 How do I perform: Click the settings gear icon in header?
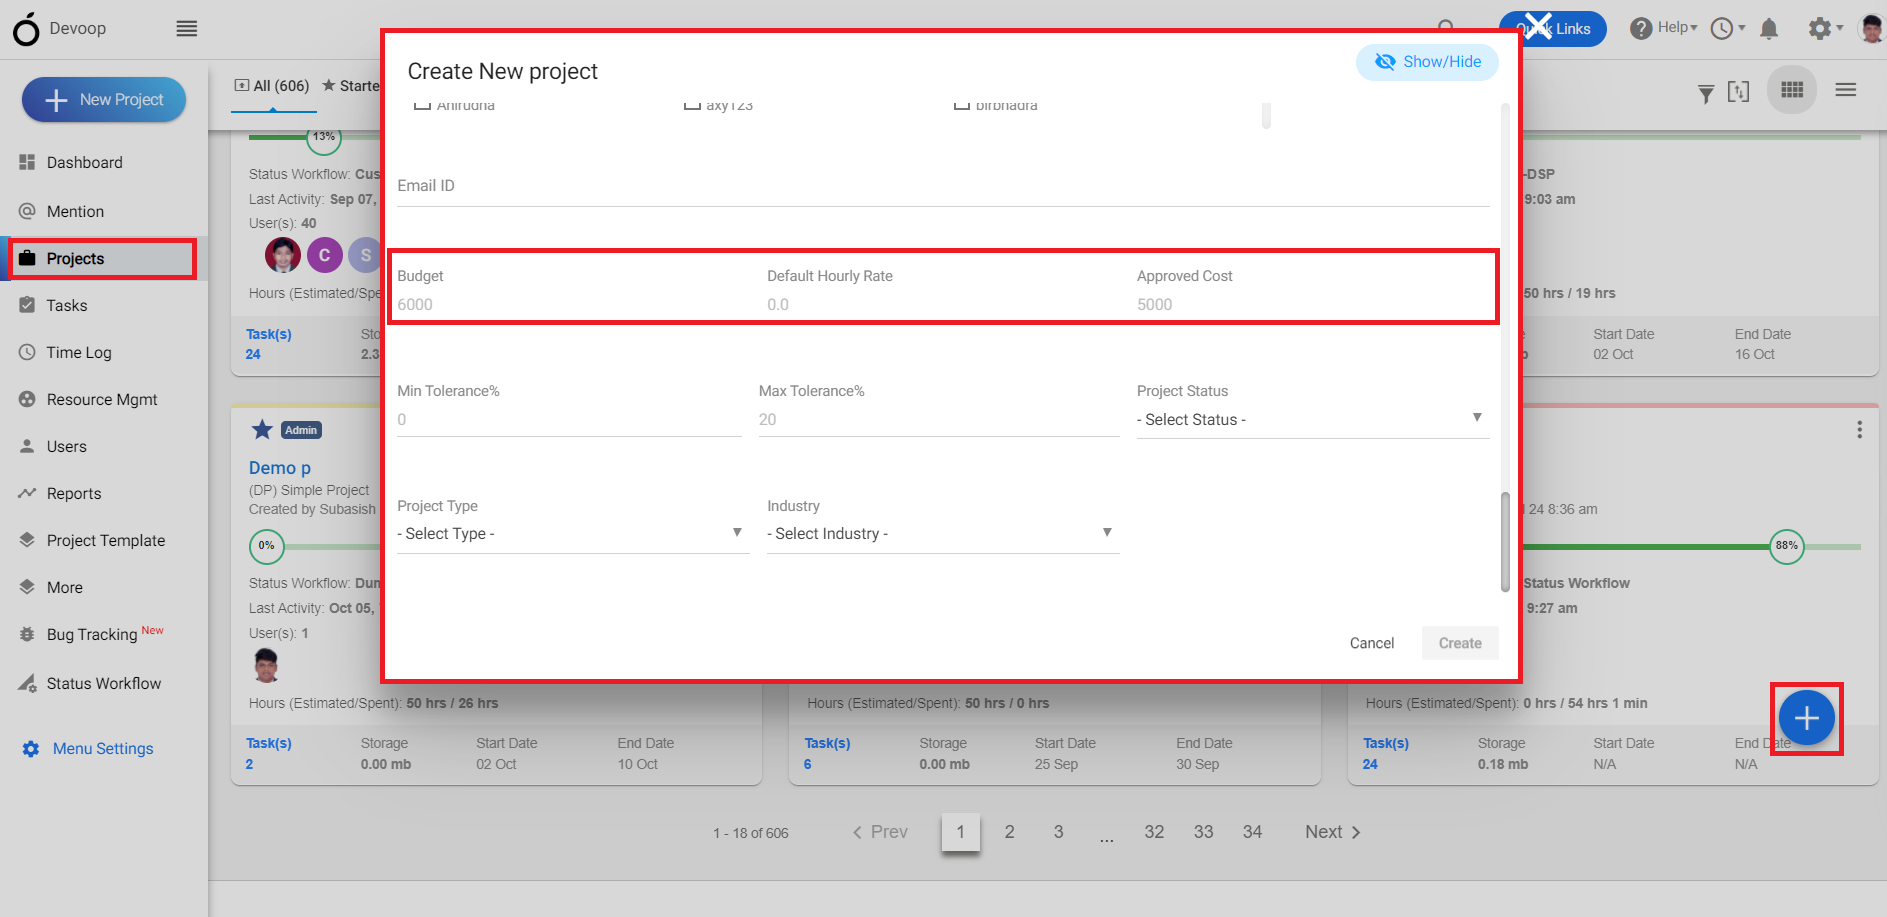(x=1820, y=28)
